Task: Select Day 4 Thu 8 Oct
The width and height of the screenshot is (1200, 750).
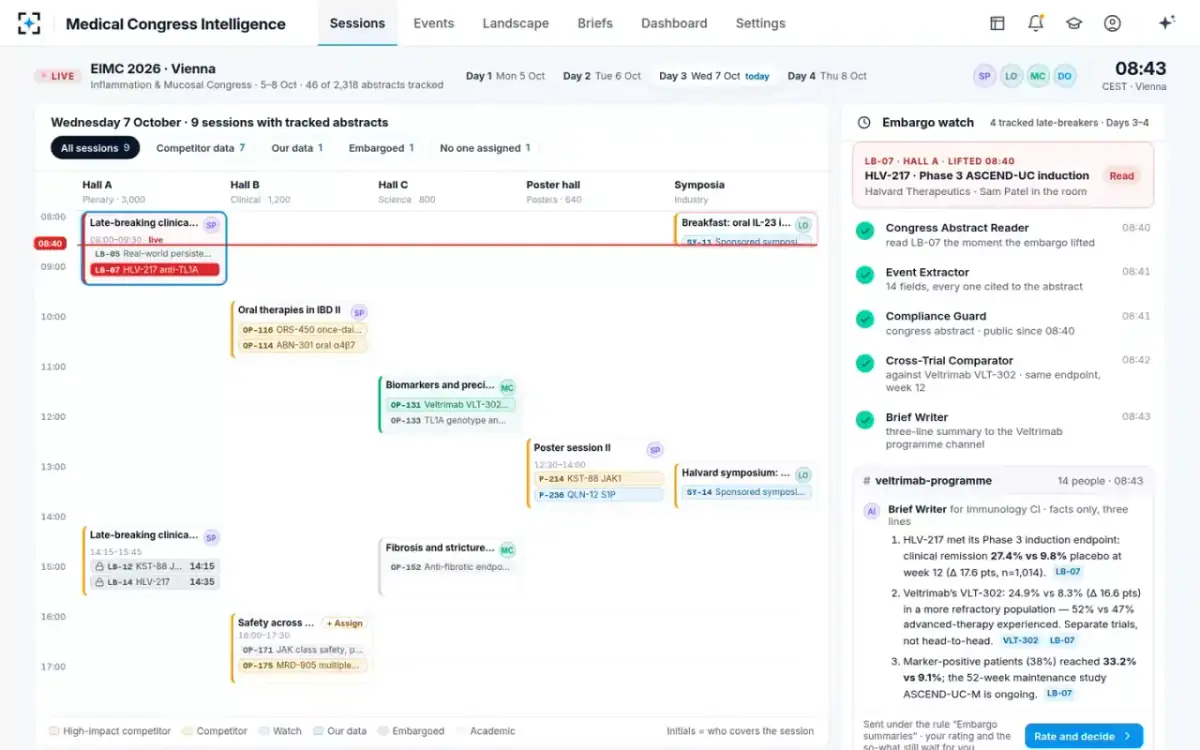Action: click(x=827, y=76)
